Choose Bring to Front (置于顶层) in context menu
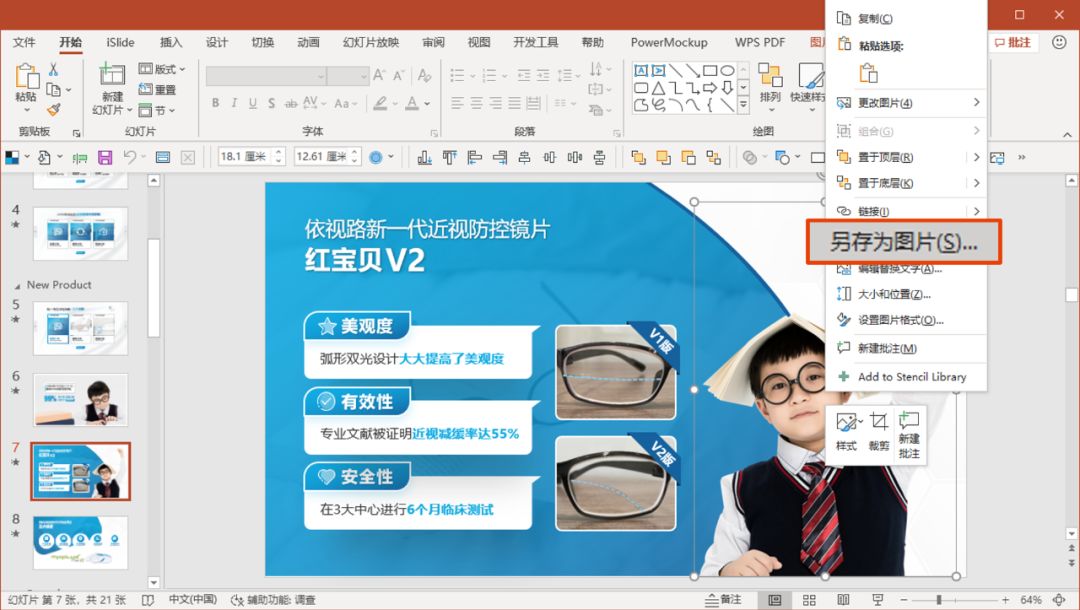1080x610 pixels. click(906, 157)
